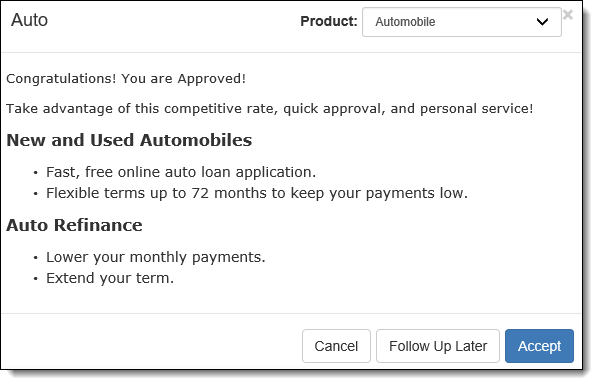Open the Product dropdown showing Automobile
The image size is (598, 385).
[x=461, y=22]
